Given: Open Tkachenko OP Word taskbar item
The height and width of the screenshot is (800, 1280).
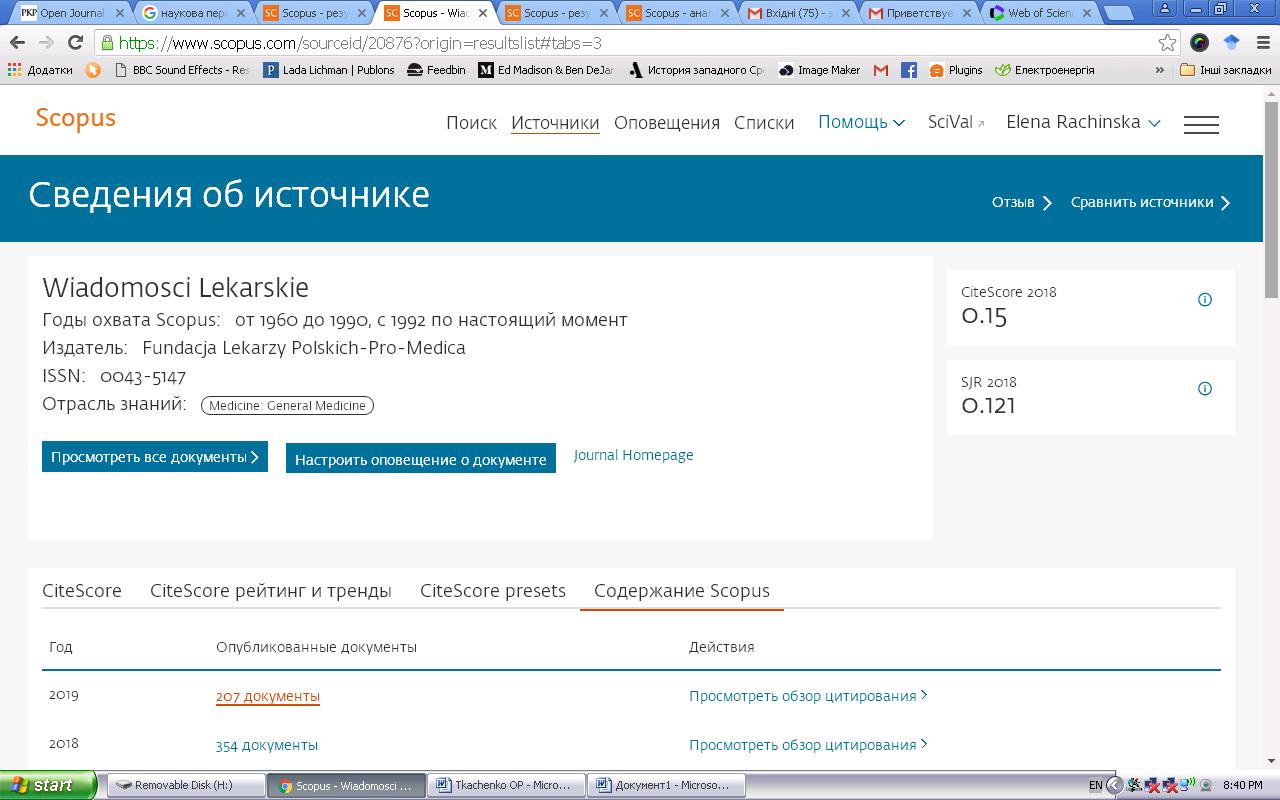Looking at the screenshot, I should (507, 785).
